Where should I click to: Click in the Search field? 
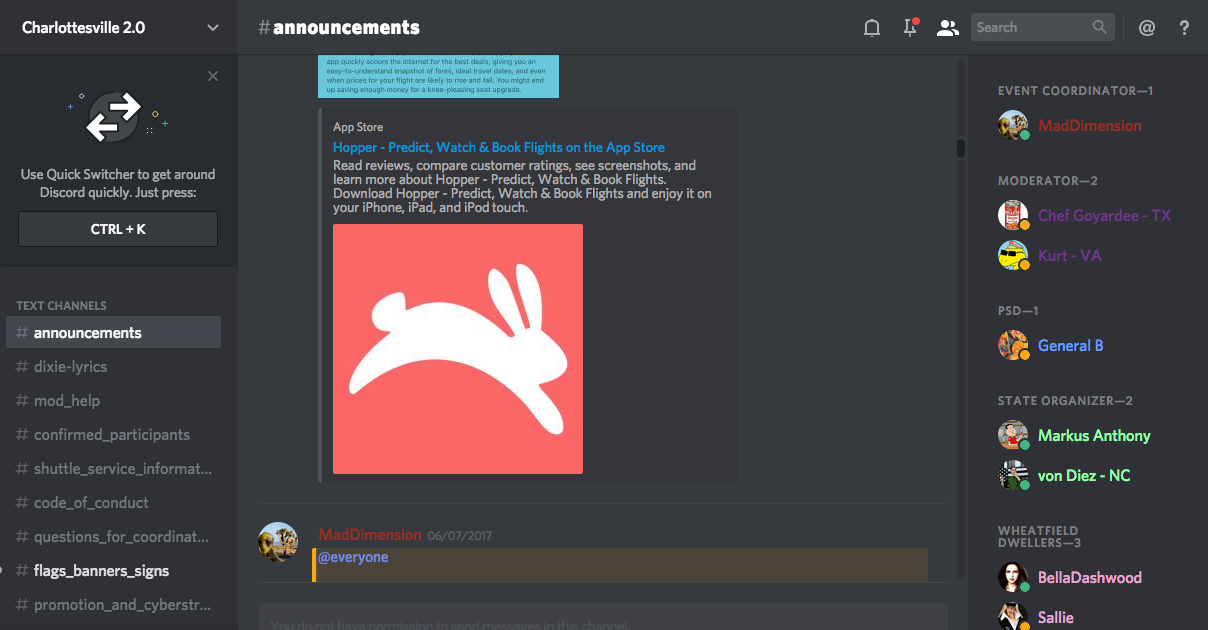1030,27
